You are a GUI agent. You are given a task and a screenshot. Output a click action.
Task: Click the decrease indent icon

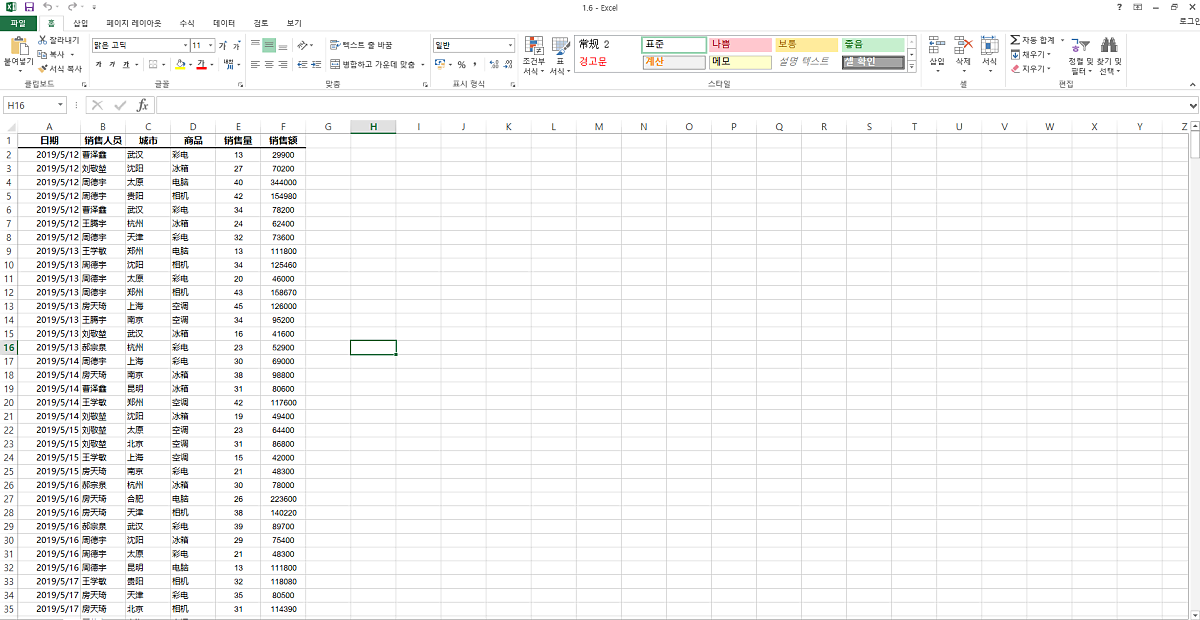302,64
